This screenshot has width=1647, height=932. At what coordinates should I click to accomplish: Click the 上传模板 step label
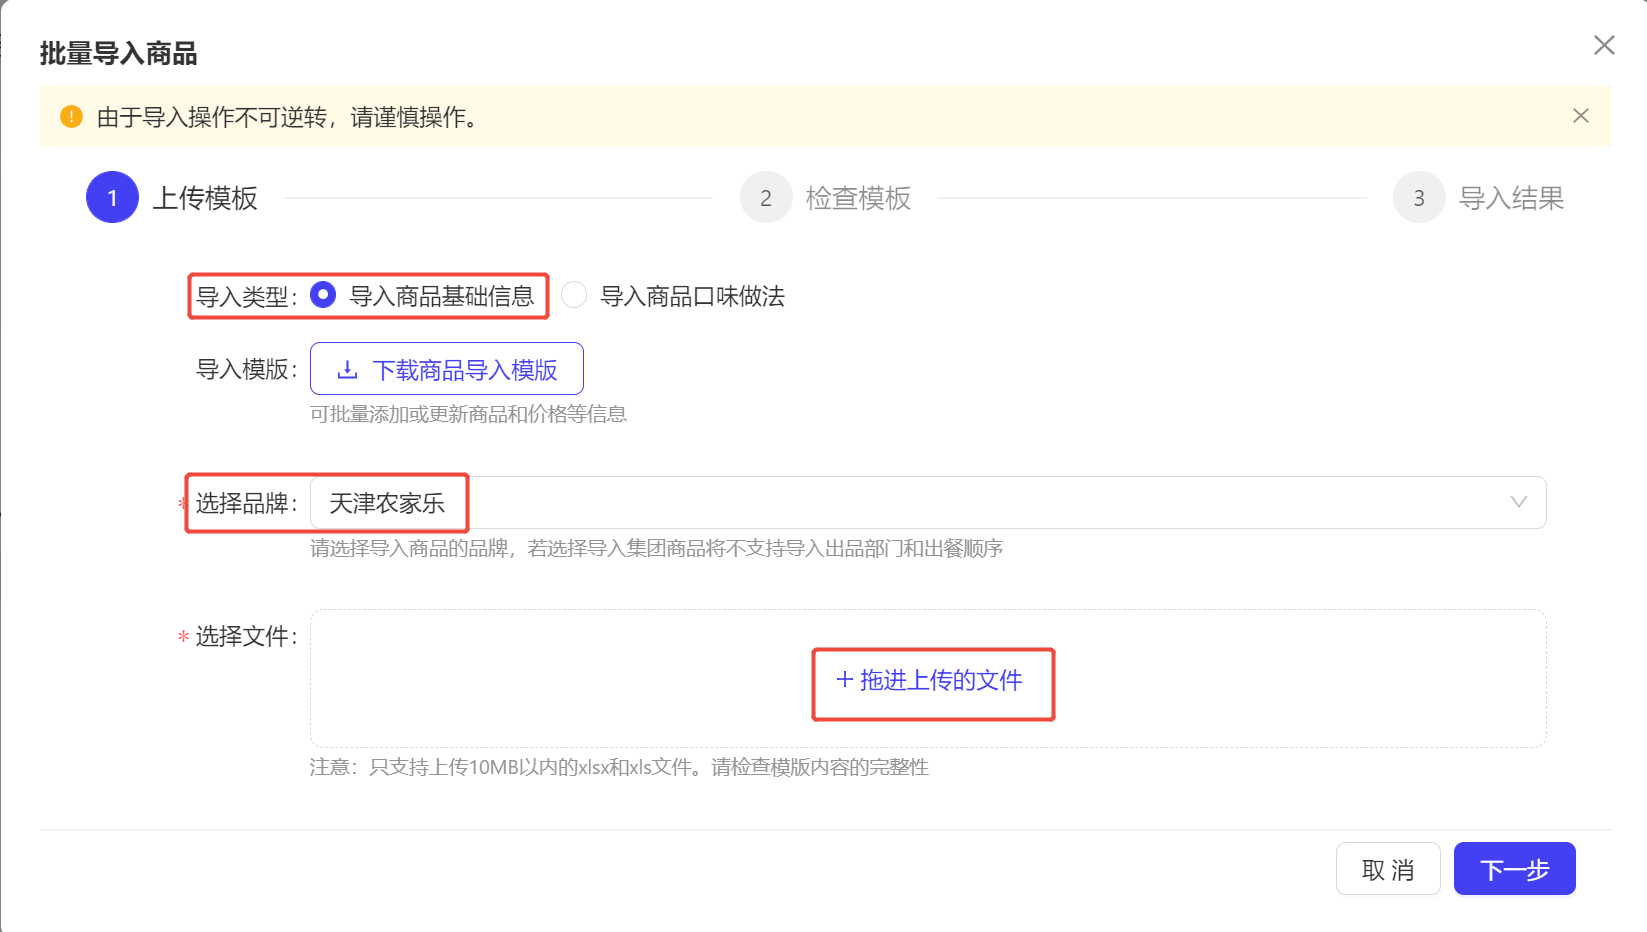tap(205, 198)
